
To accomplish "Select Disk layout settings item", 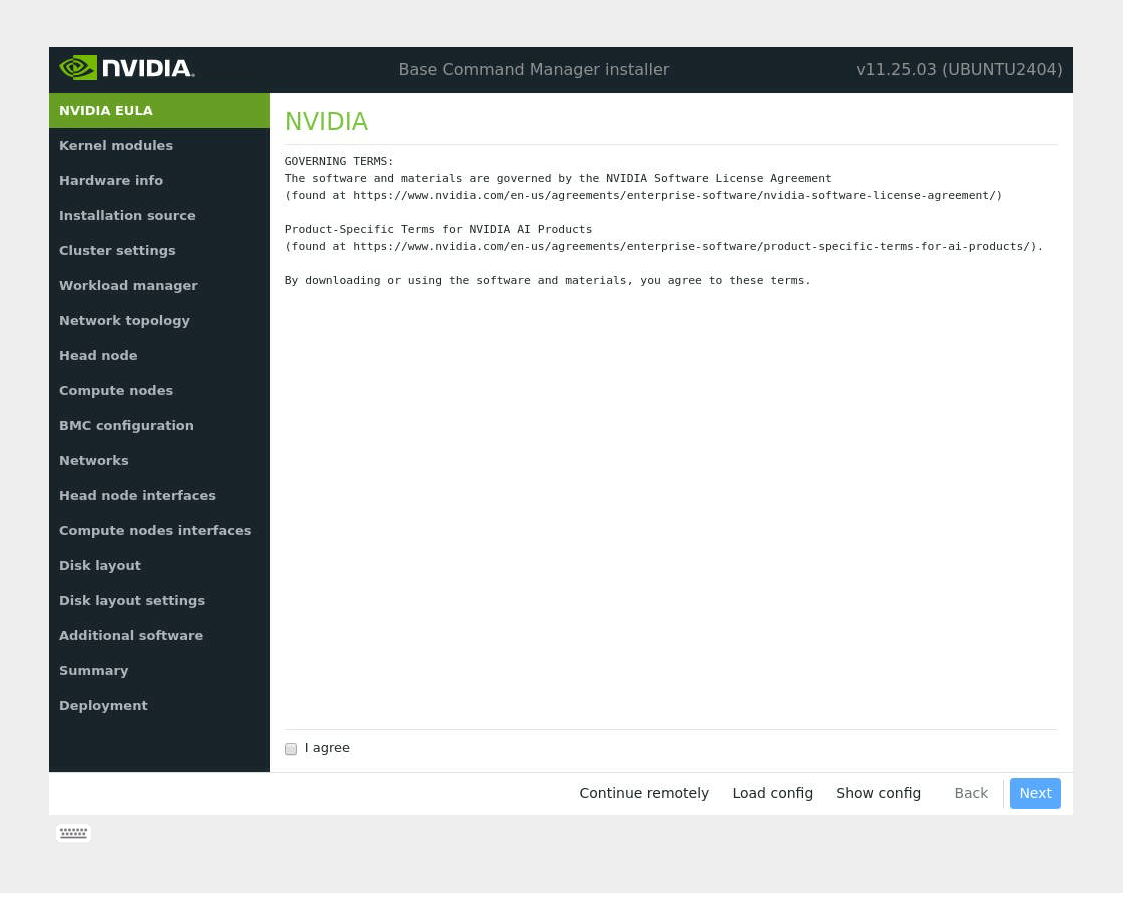I will (x=132, y=601).
